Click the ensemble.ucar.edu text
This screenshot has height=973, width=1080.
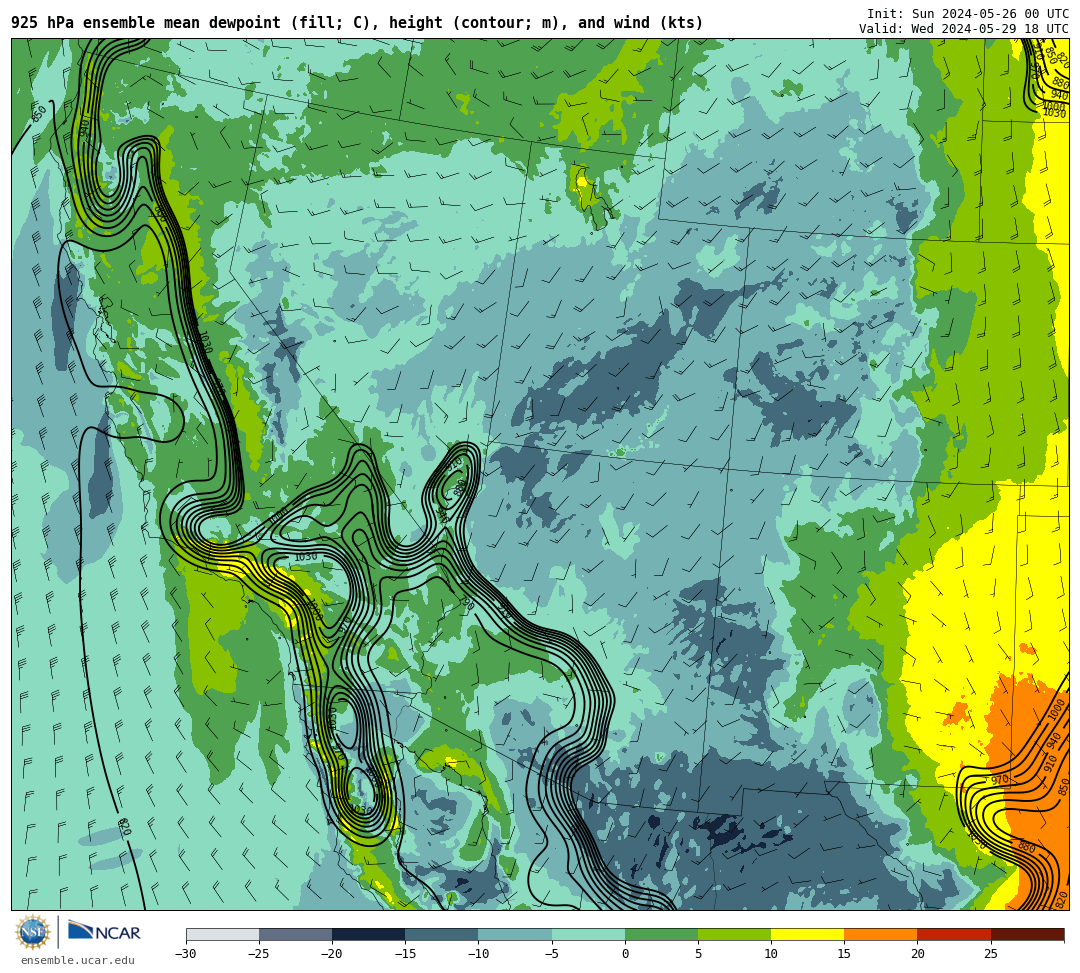point(78,960)
